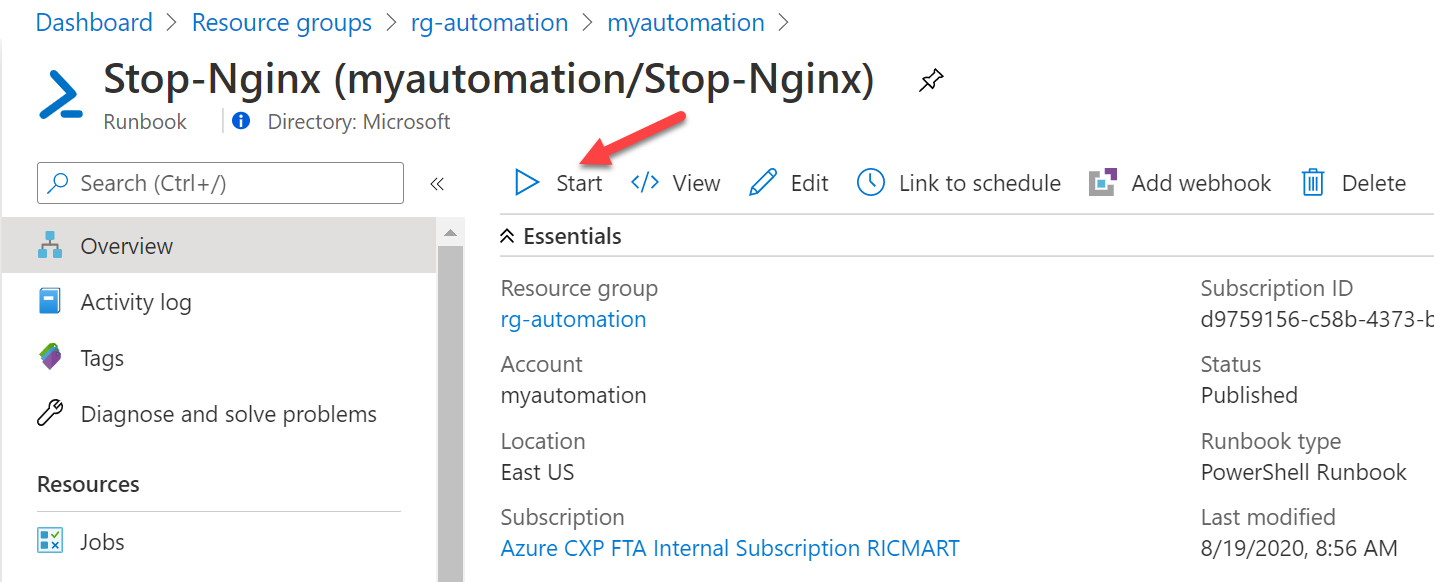Open Diagnose and solve problems
The width and height of the screenshot is (1434, 582).
[219, 414]
